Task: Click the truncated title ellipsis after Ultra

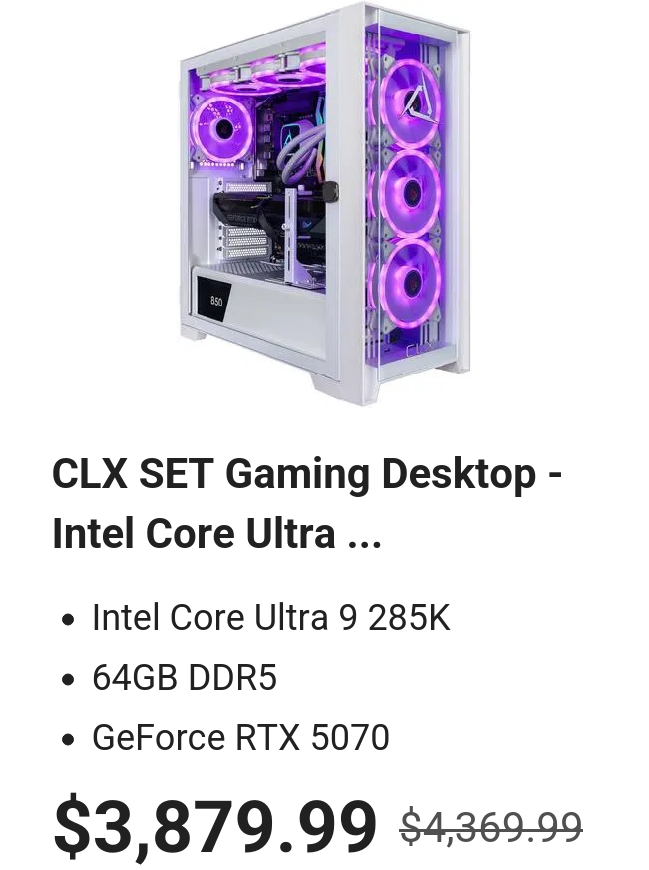Action: click(x=364, y=534)
